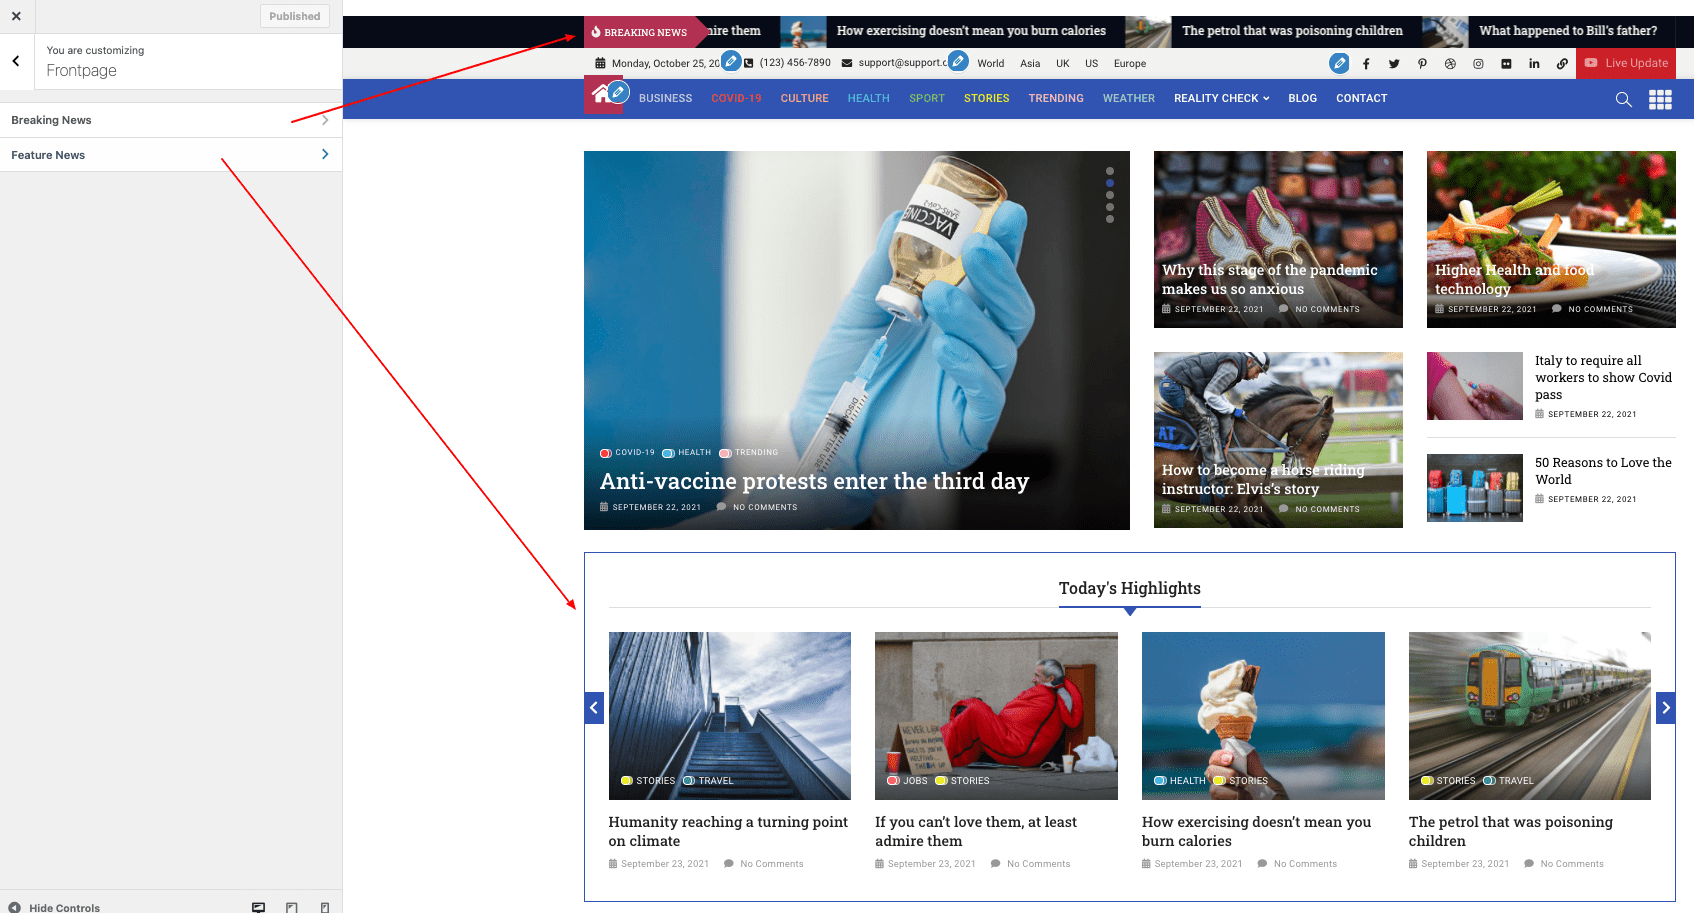Switch to mobile preview mode

[325, 907]
